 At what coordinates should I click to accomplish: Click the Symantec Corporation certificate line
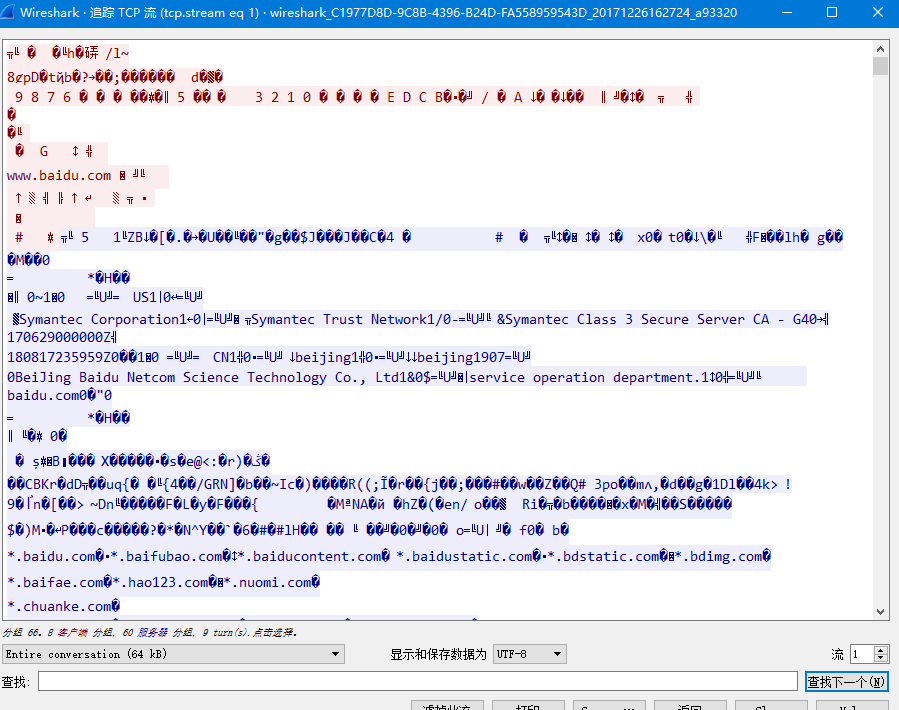420,319
